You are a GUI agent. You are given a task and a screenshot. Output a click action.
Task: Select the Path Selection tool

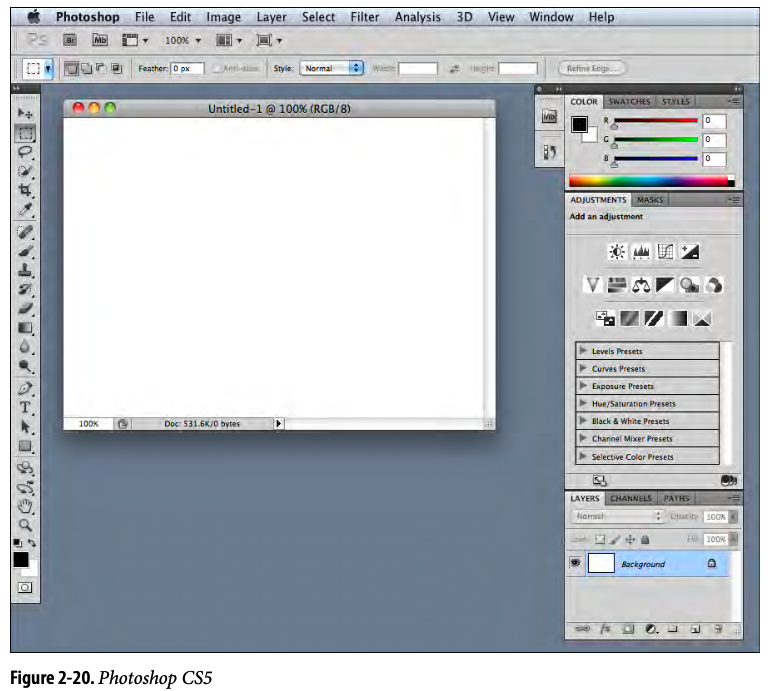click(x=25, y=427)
